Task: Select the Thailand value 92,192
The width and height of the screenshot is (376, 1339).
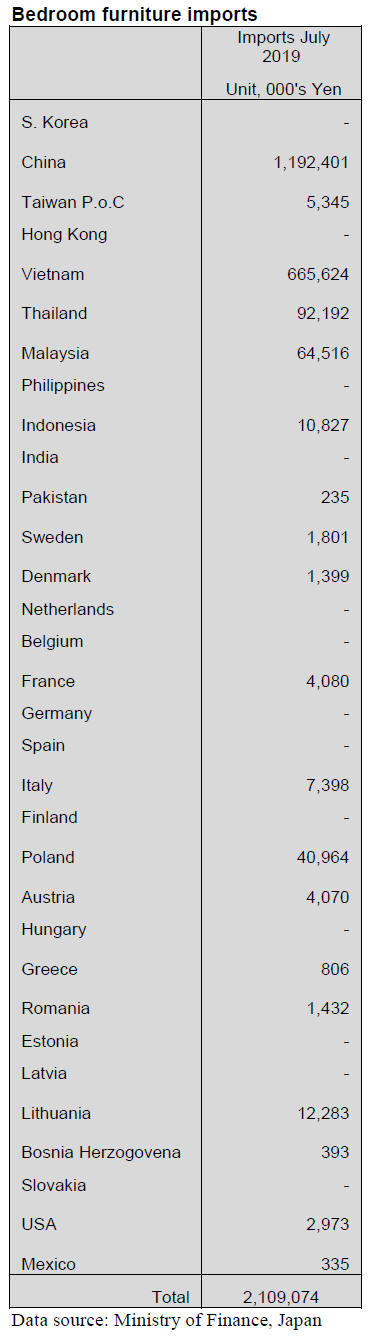Action: (x=323, y=313)
